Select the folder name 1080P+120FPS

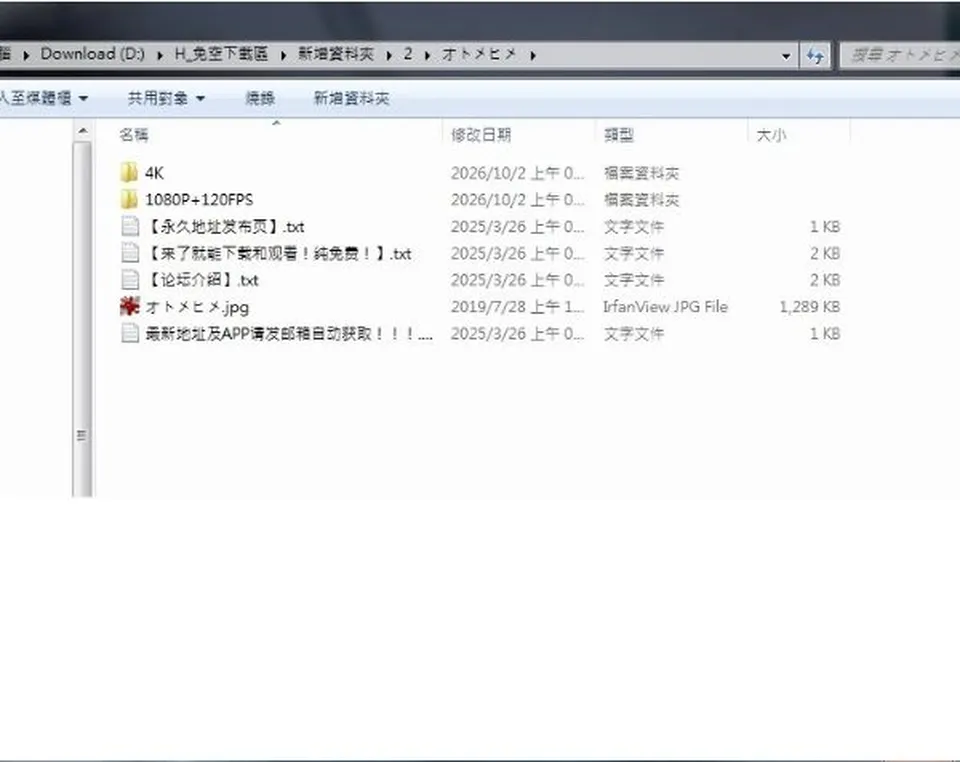(199, 200)
